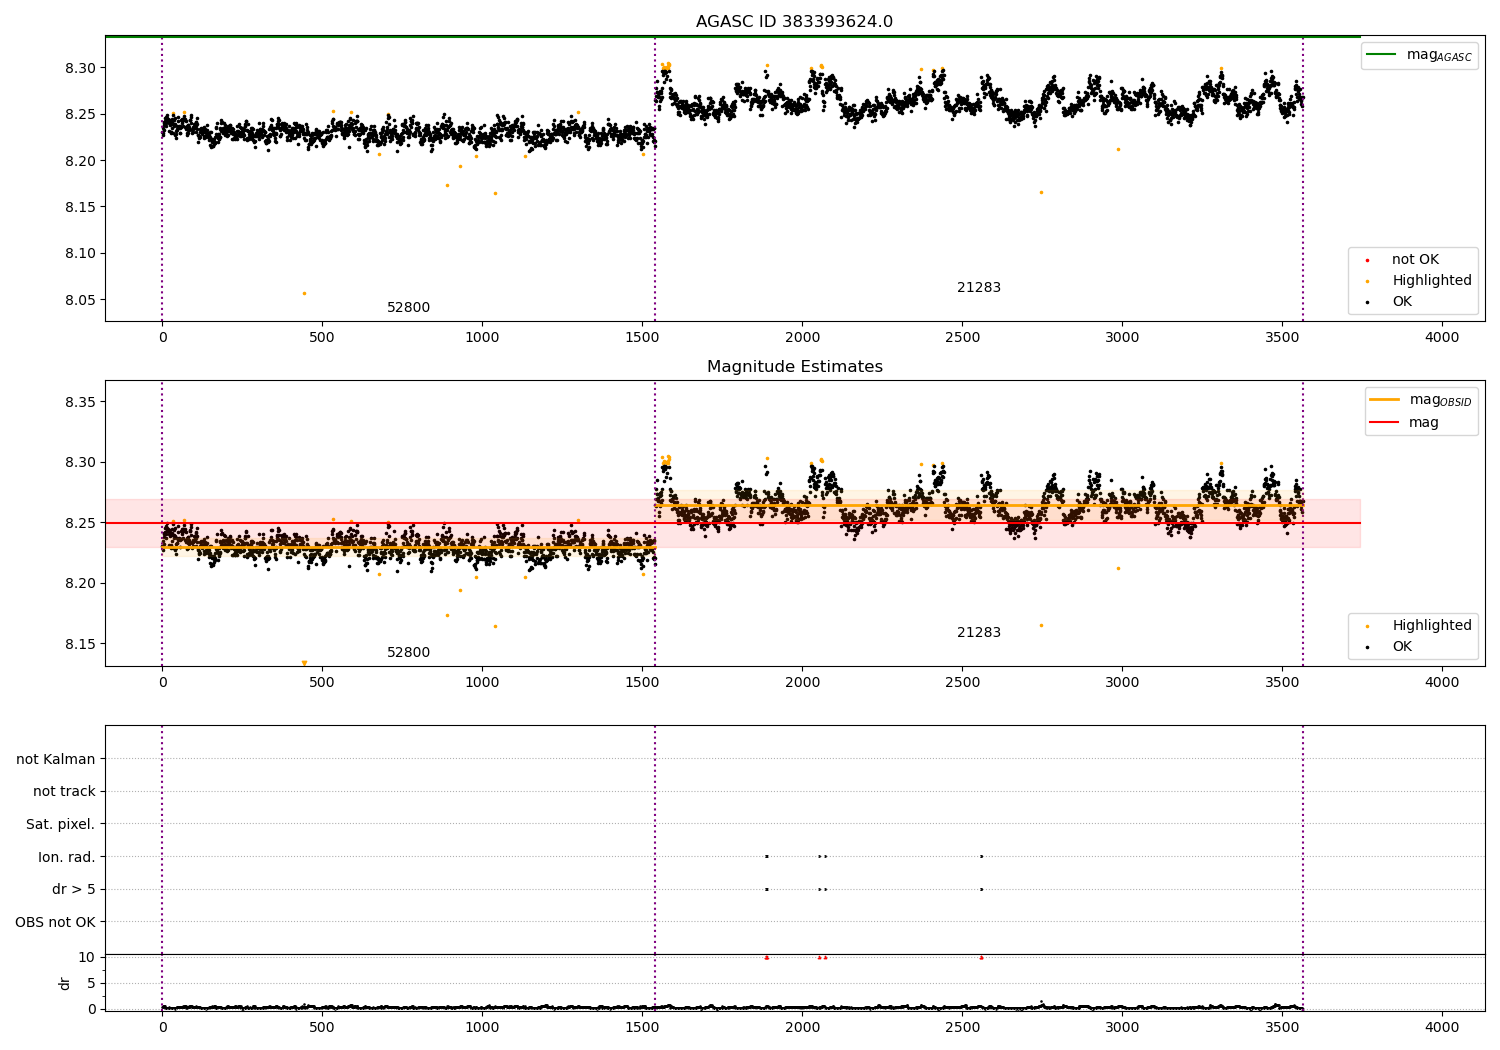Click the y-axis tick '5' in the dr panel
The height and width of the screenshot is (1050, 1500).
coord(91,984)
